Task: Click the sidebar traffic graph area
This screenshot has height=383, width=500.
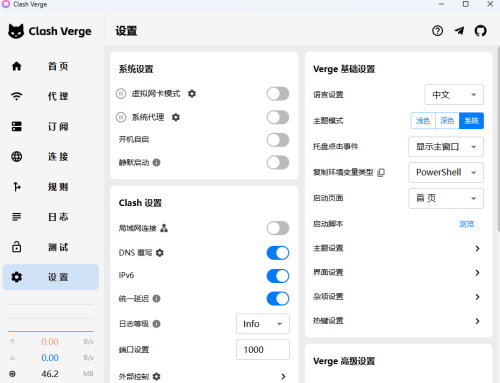Action: [51, 318]
